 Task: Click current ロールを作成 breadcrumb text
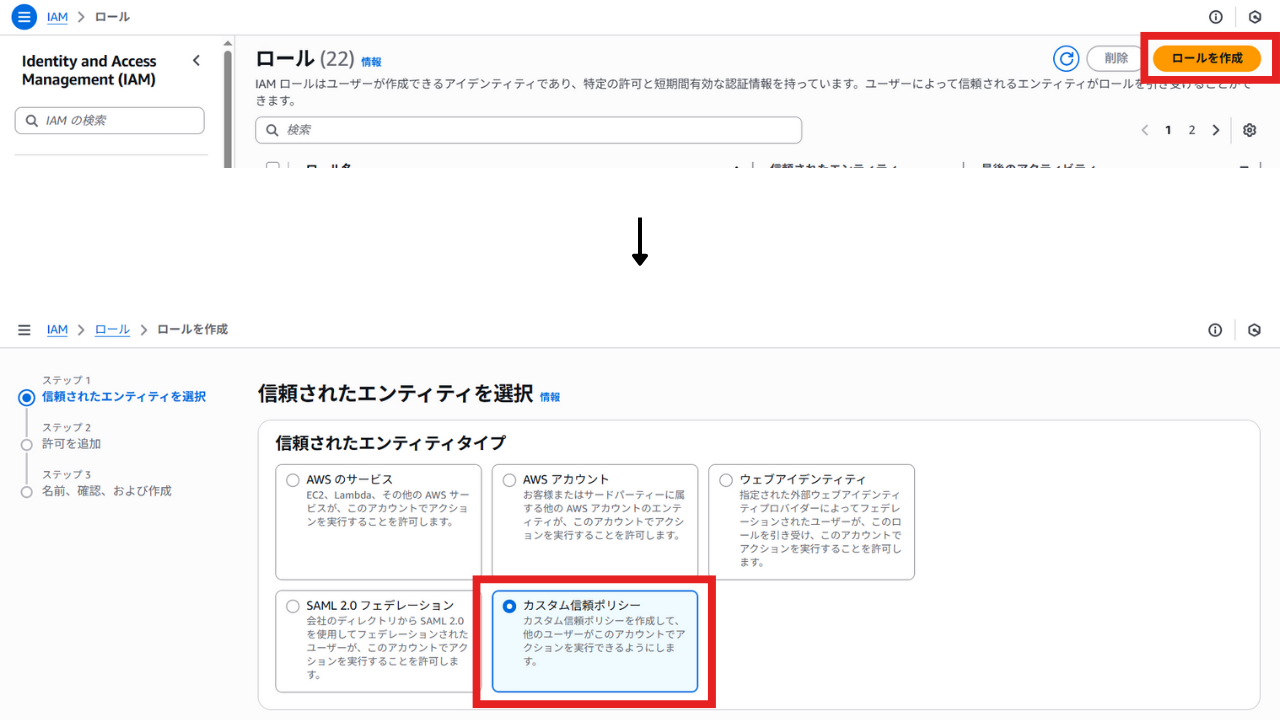pos(192,330)
